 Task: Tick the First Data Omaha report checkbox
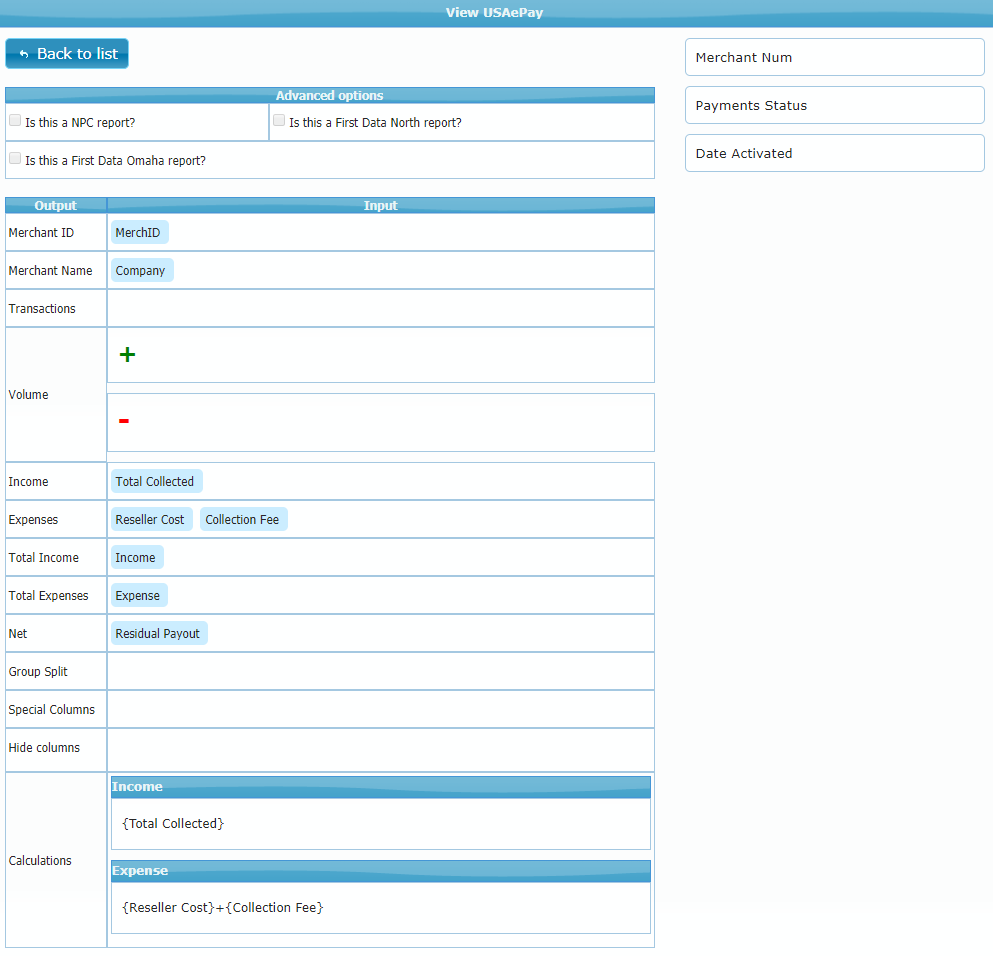15,159
